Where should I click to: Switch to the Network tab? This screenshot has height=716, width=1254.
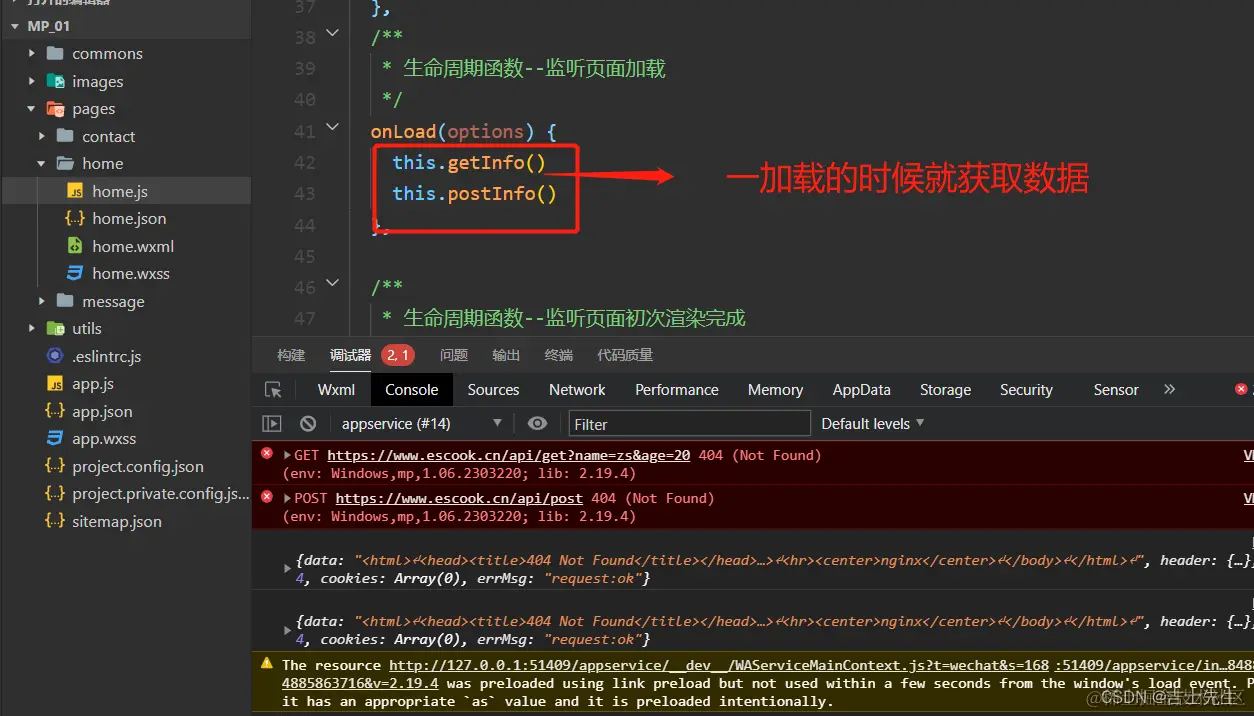point(577,390)
